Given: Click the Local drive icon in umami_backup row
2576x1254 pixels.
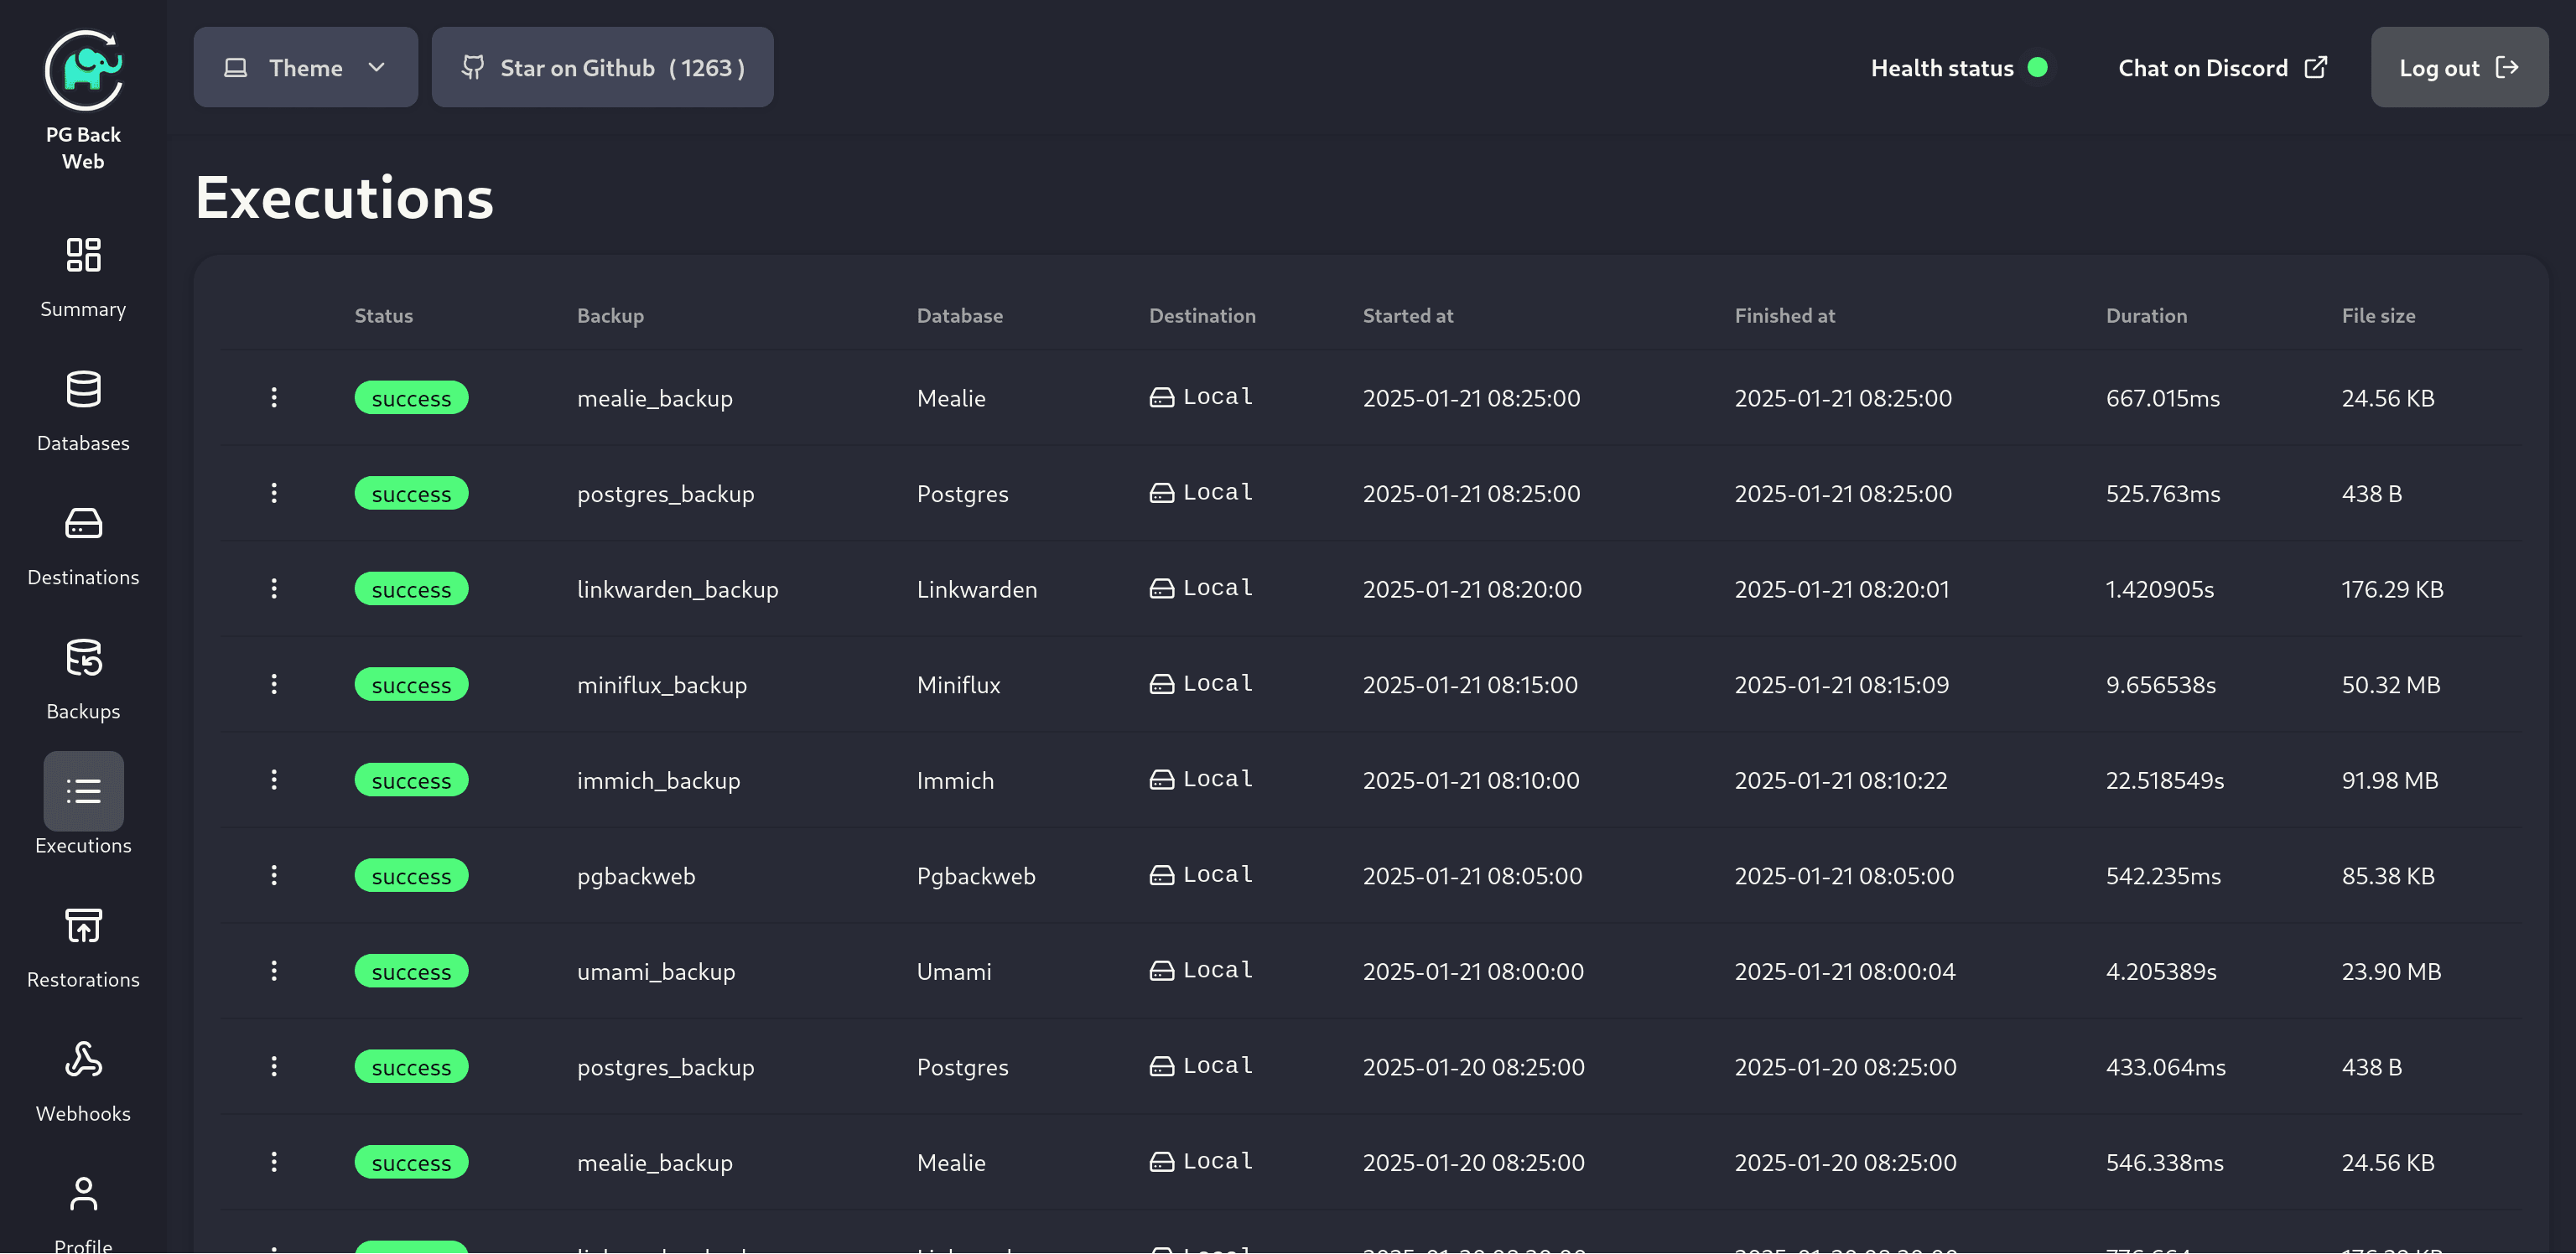Looking at the screenshot, I should [x=1161, y=970].
